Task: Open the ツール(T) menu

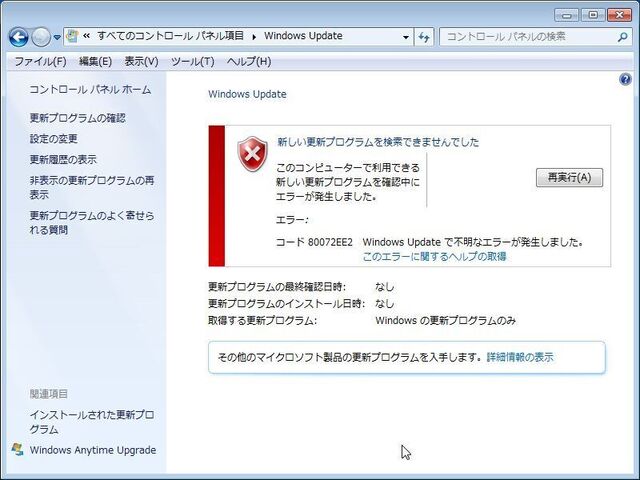Action: (x=193, y=62)
